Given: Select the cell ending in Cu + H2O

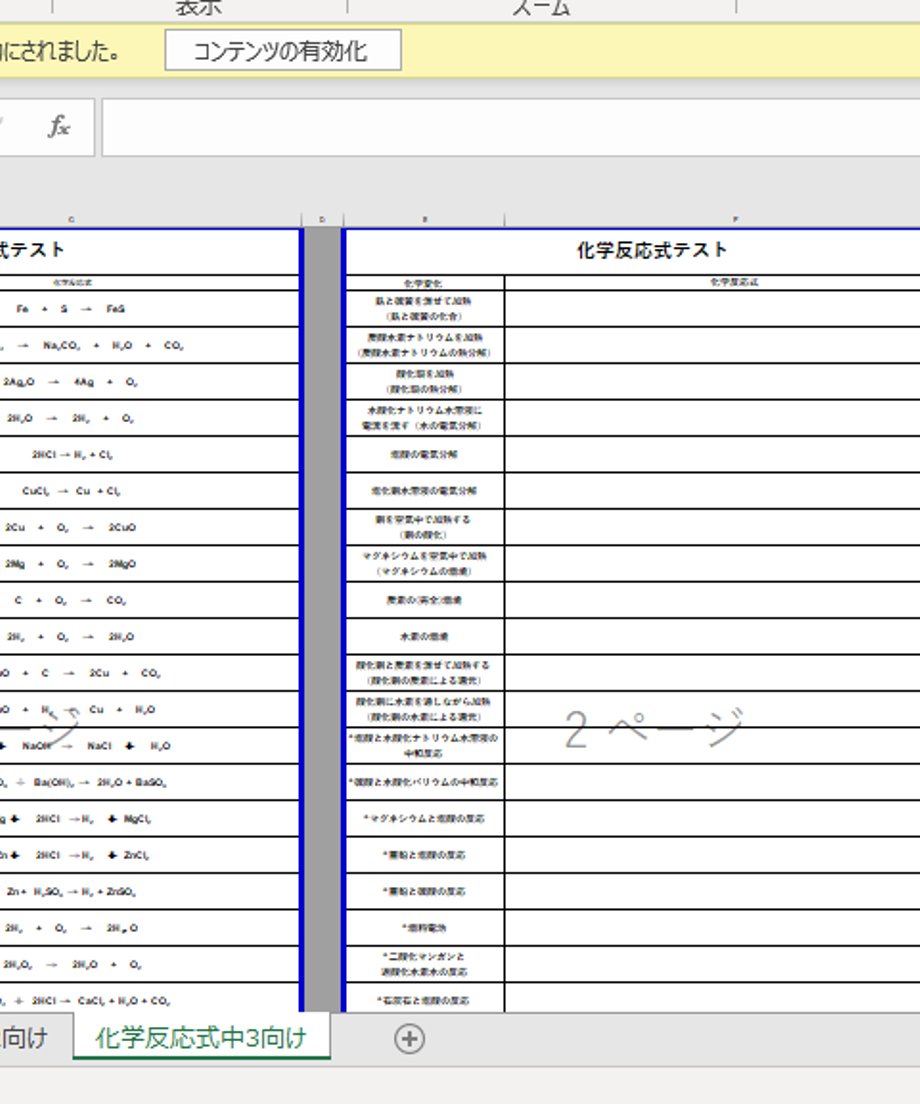Looking at the screenshot, I should pos(150,710).
